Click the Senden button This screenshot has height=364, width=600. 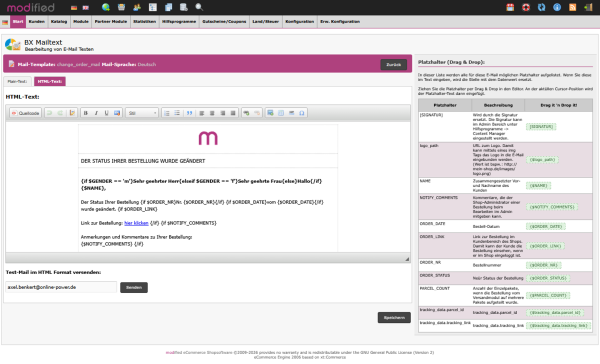[134, 287]
